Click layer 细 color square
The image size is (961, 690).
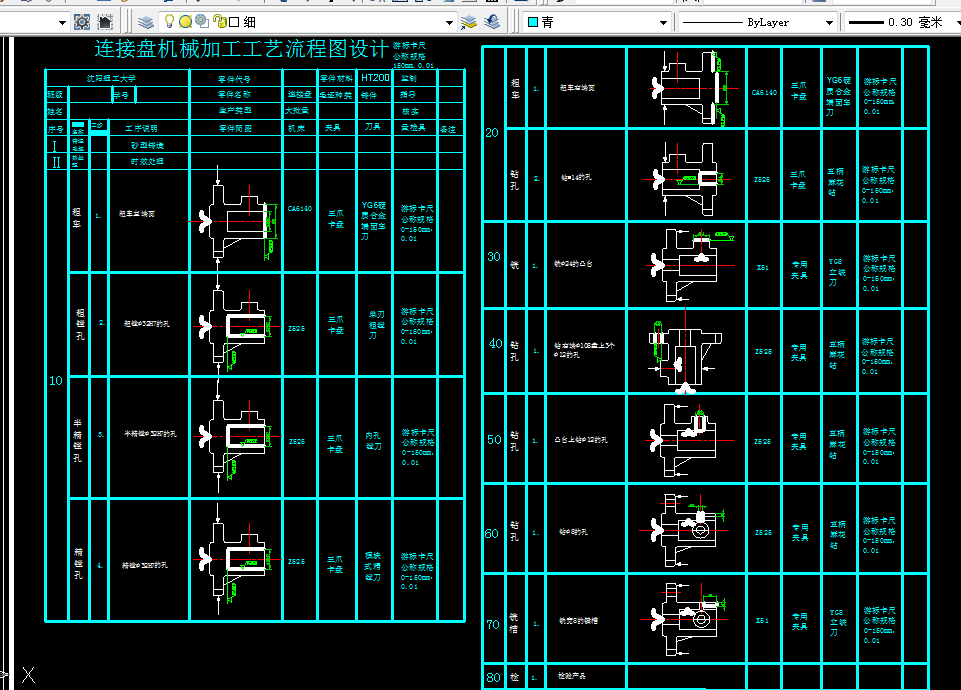pos(234,23)
